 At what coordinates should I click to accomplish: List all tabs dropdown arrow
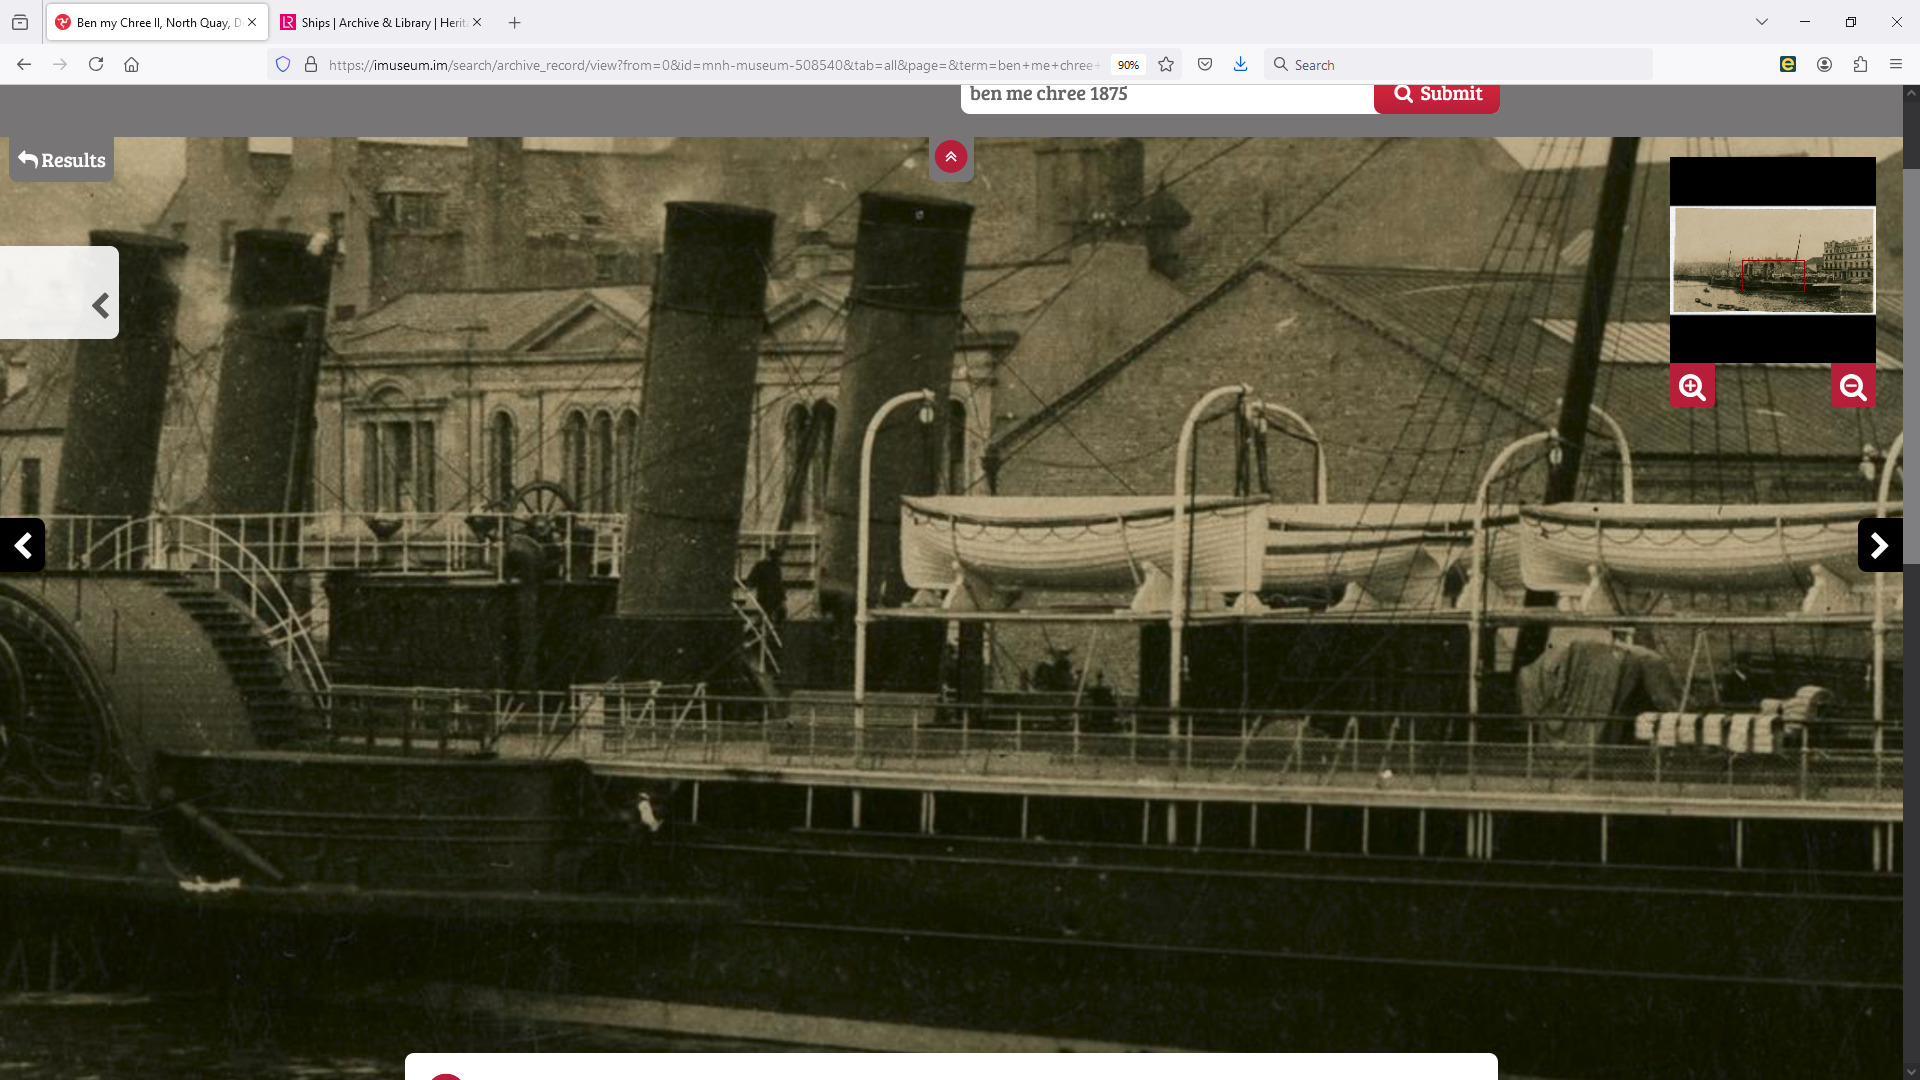click(1762, 22)
